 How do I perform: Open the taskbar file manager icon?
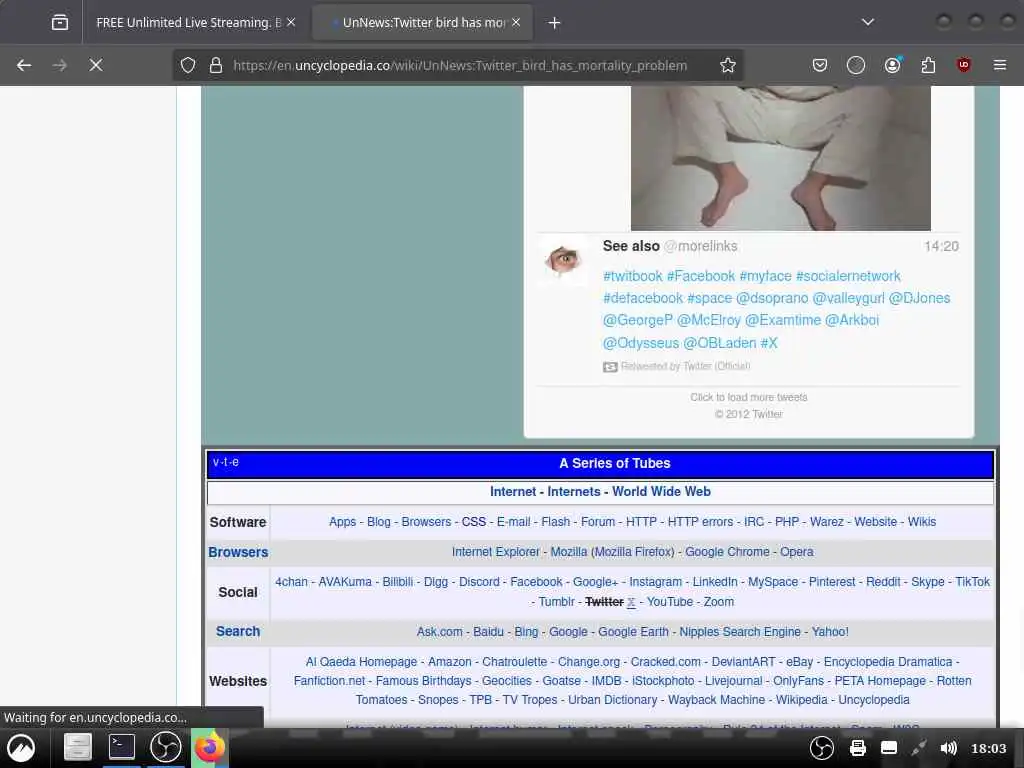[x=78, y=747]
